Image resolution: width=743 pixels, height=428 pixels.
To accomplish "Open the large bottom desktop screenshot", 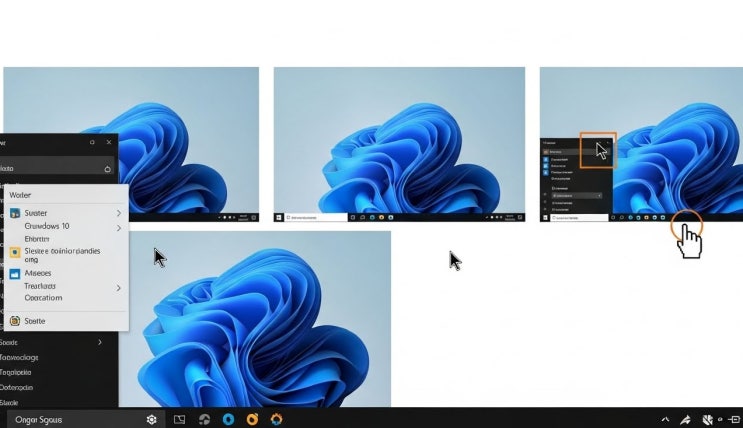I will coord(255,319).
